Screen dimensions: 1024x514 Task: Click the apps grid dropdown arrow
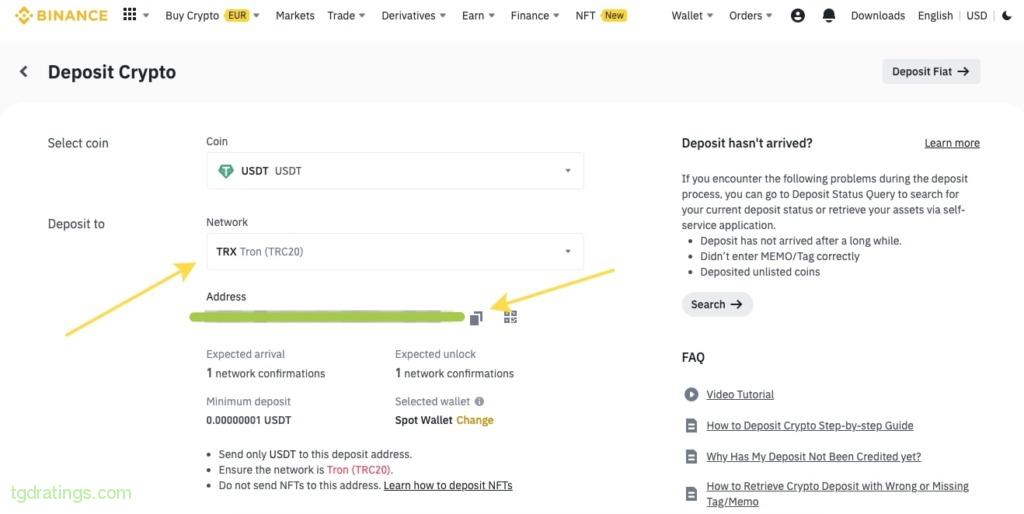[x=146, y=15]
